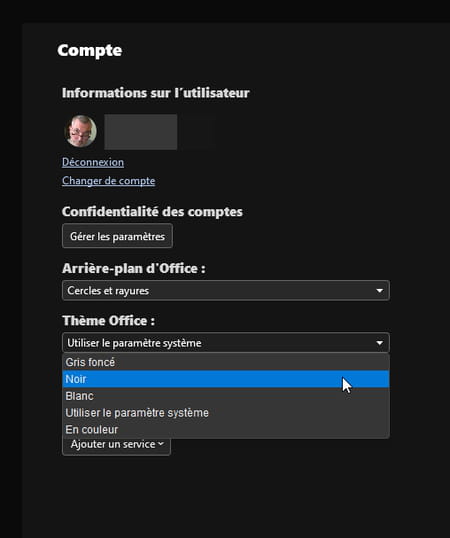Click the arrow on Thème Office dropdown
This screenshot has width=450, height=538.
[379, 343]
